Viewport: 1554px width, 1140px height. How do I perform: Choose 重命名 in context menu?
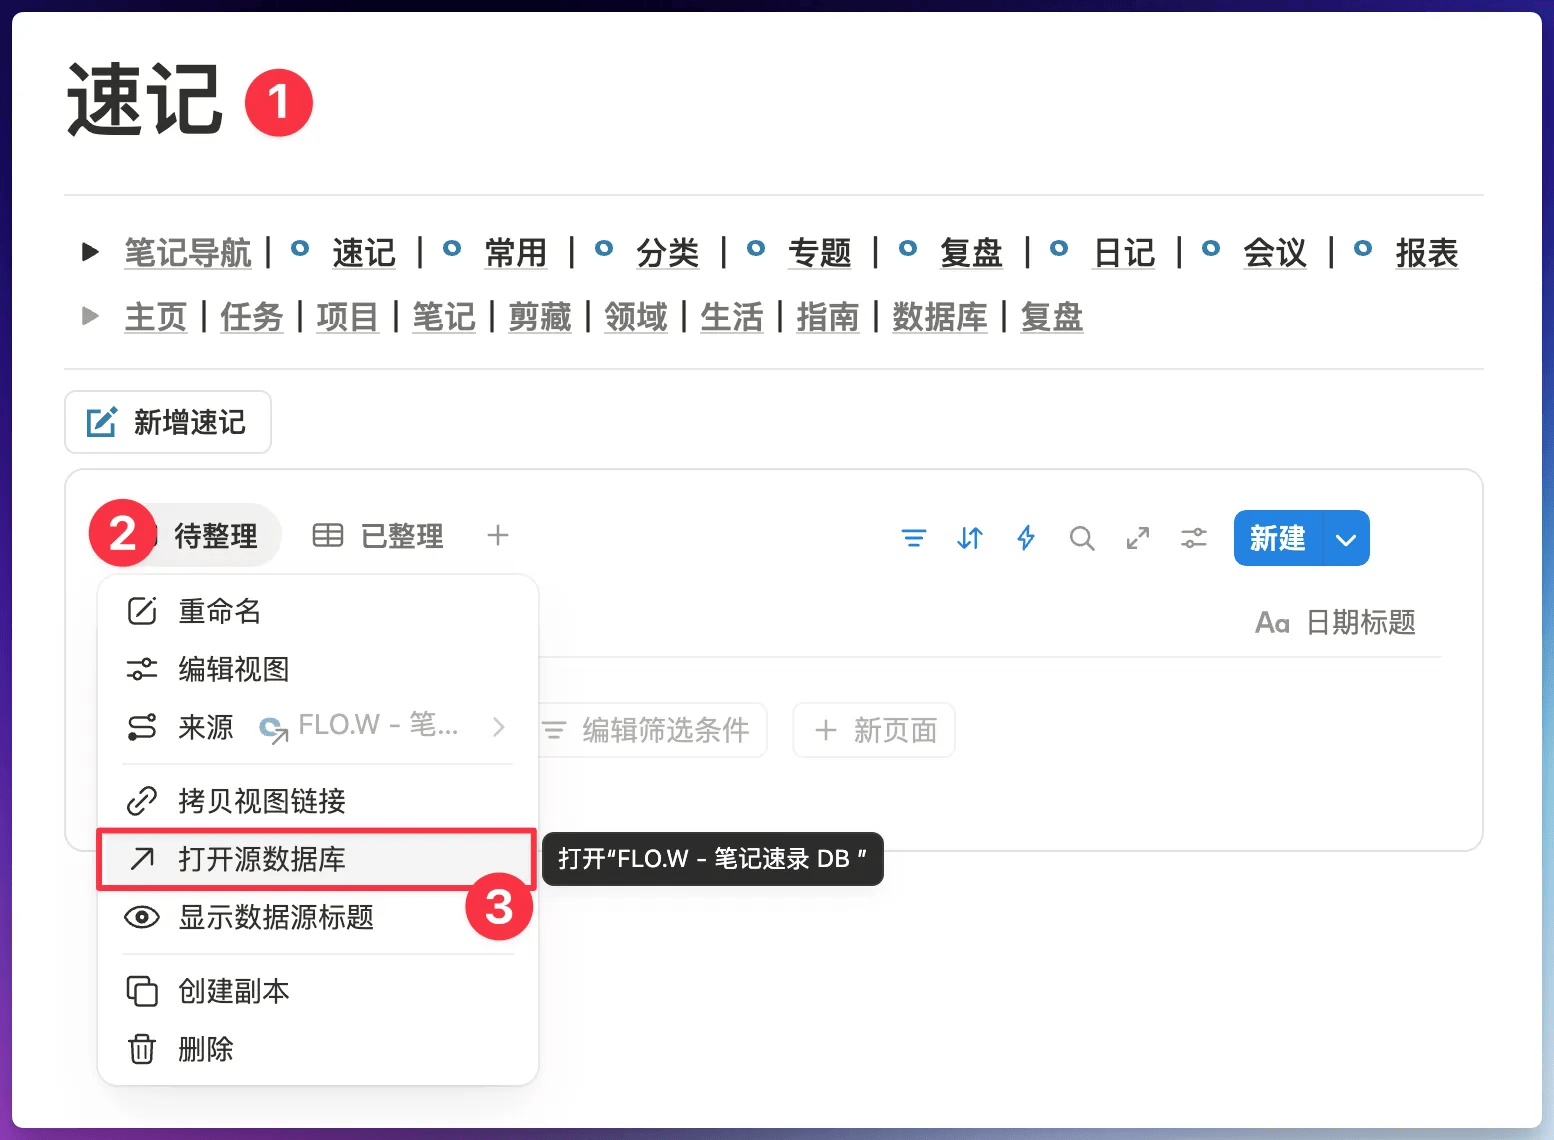219,611
